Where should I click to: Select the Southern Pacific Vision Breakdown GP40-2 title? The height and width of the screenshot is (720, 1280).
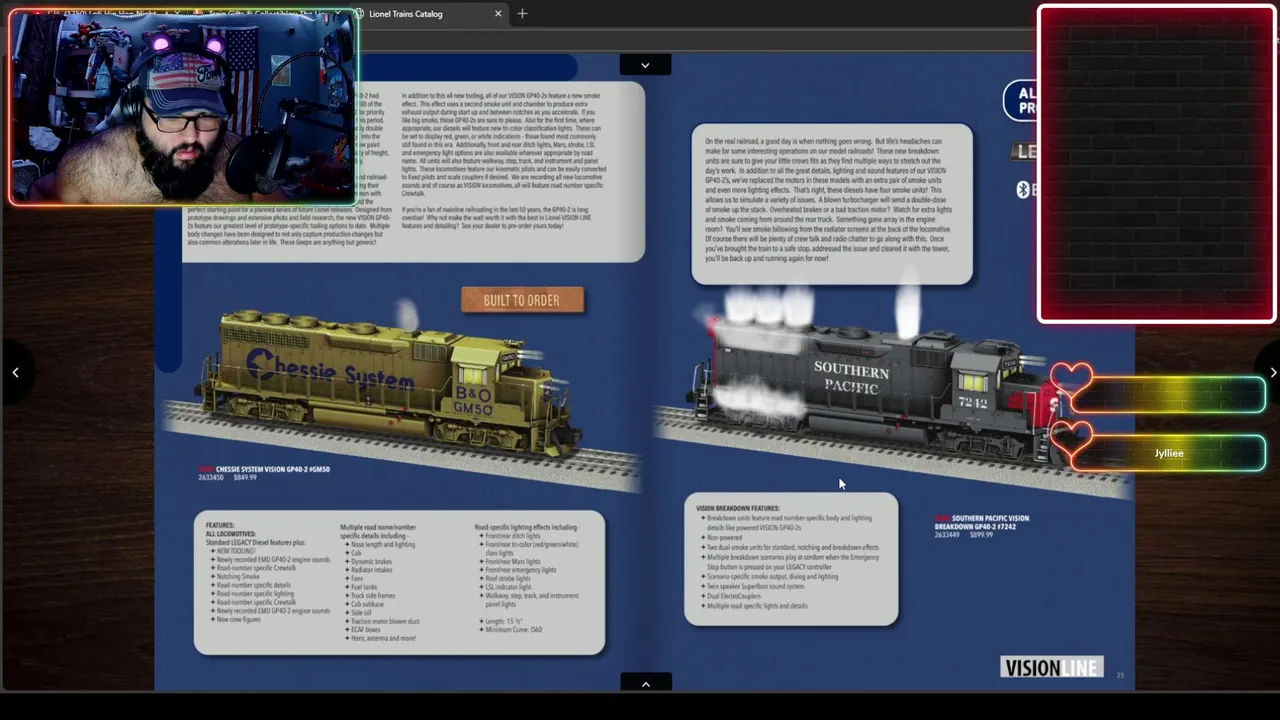(x=982, y=522)
